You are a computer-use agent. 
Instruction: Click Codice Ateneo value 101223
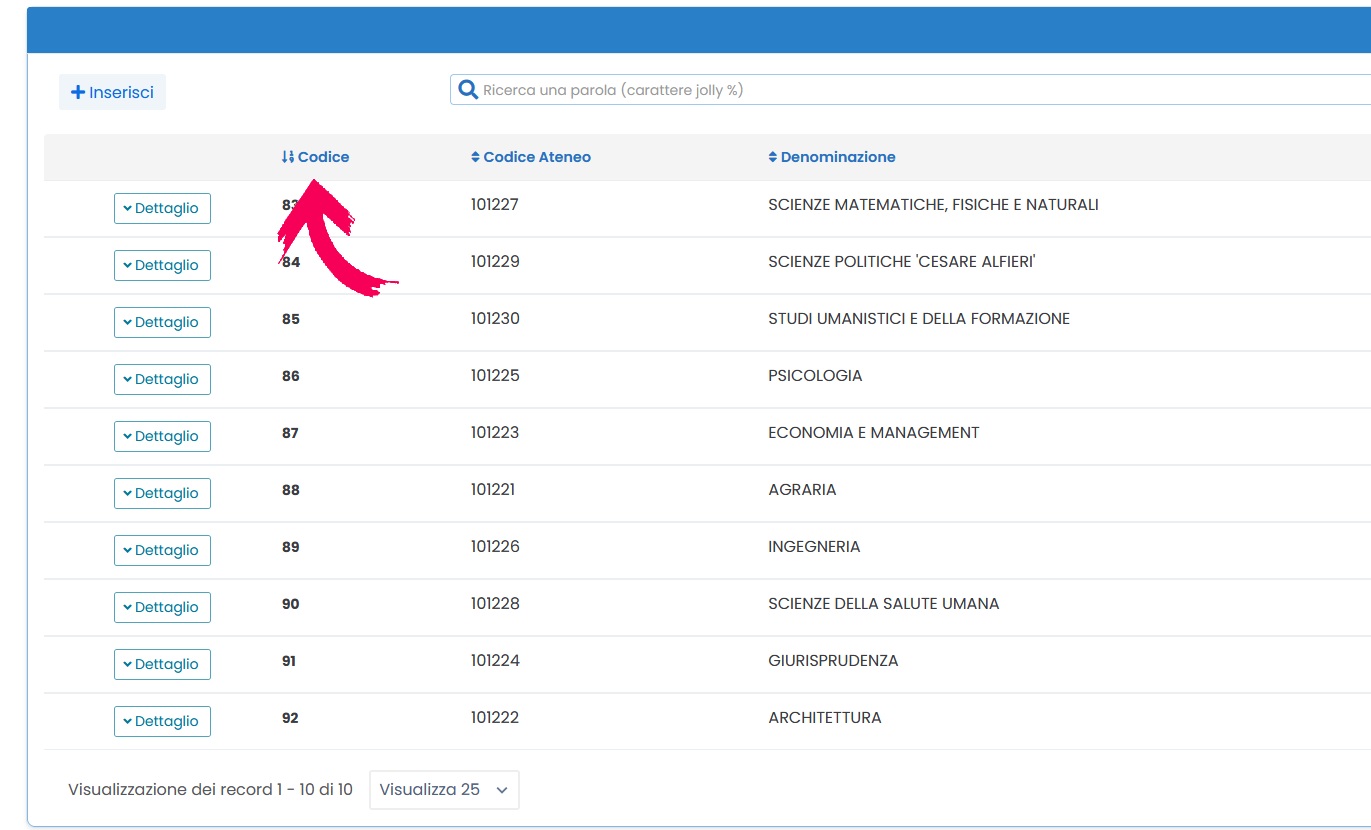pyautogui.click(x=495, y=433)
